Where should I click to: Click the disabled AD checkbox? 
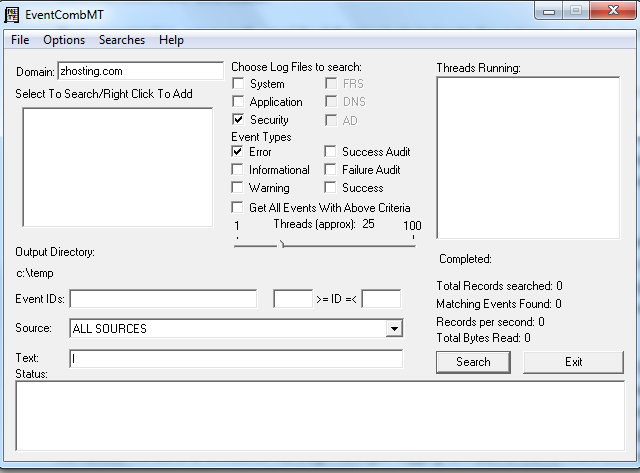pos(331,120)
